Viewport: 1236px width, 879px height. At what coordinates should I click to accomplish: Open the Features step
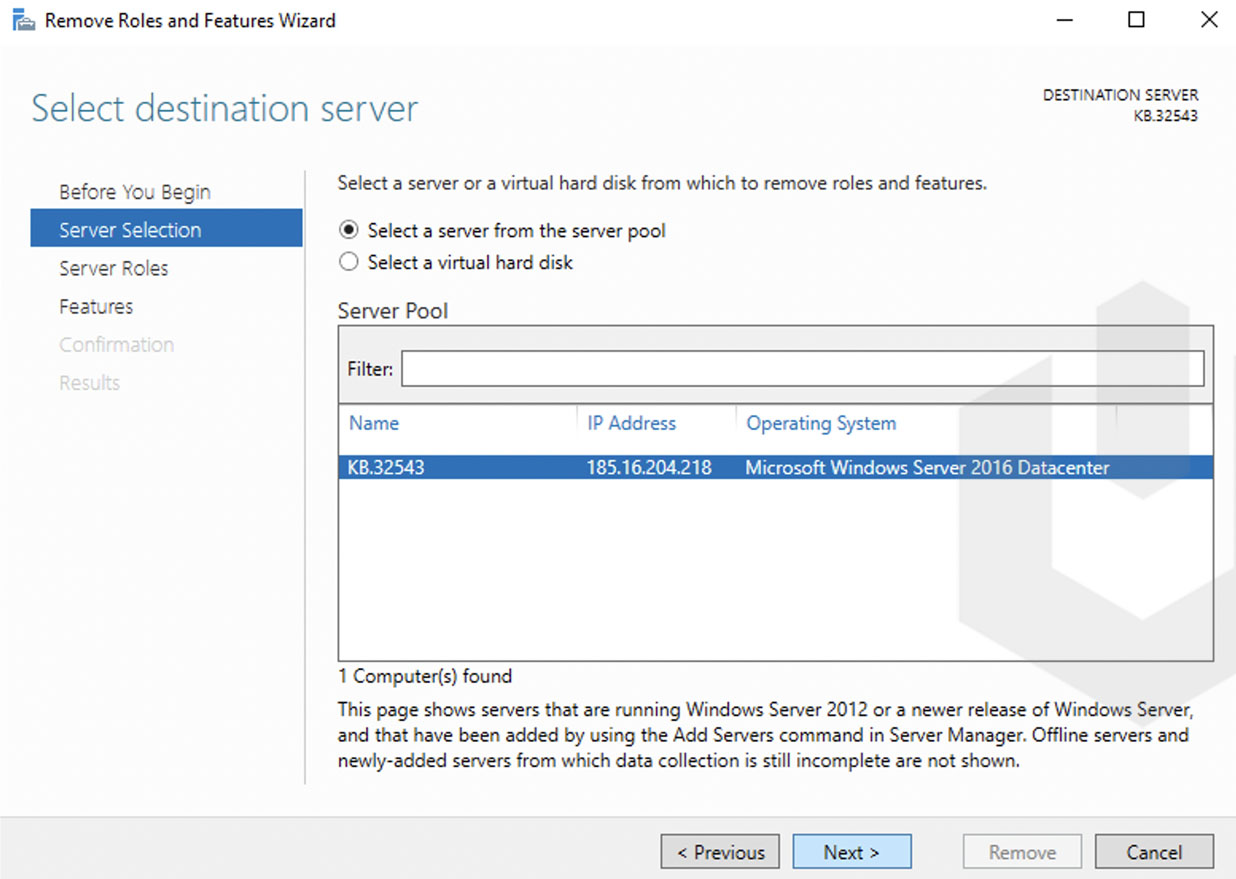(x=96, y=306)
